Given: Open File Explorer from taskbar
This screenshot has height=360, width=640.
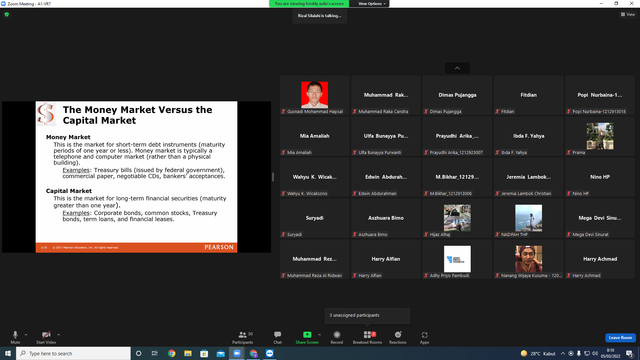Looking at the screenshot, I should pyautogui.click(x=188, y=353).
